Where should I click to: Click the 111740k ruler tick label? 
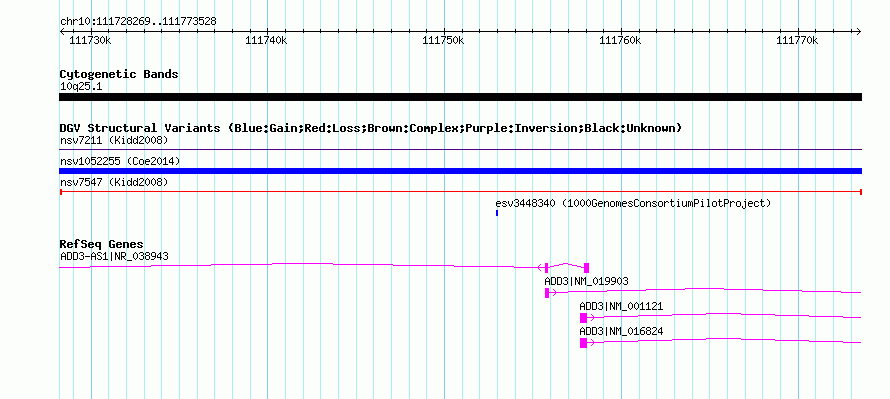(x=267, y=40)
